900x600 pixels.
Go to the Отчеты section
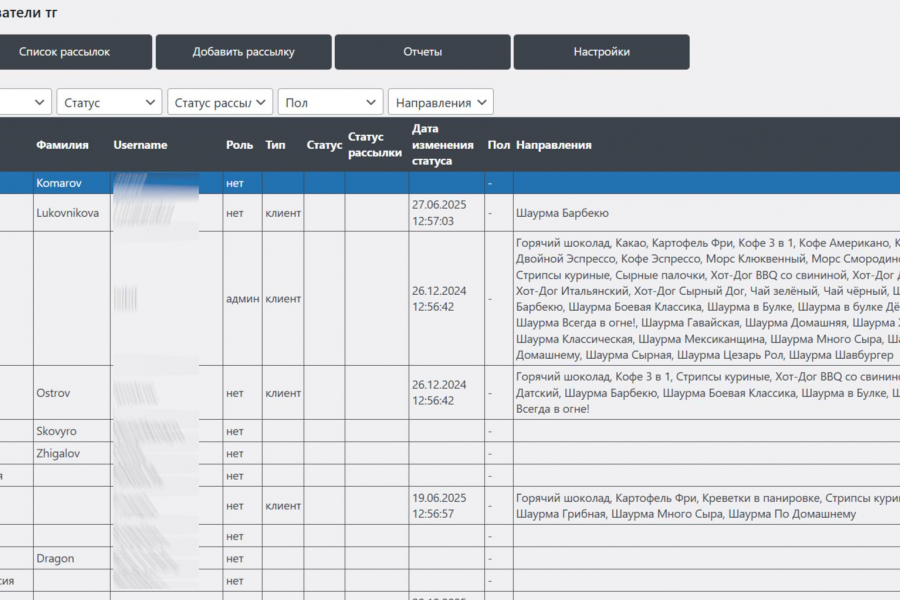click(422, 52)
